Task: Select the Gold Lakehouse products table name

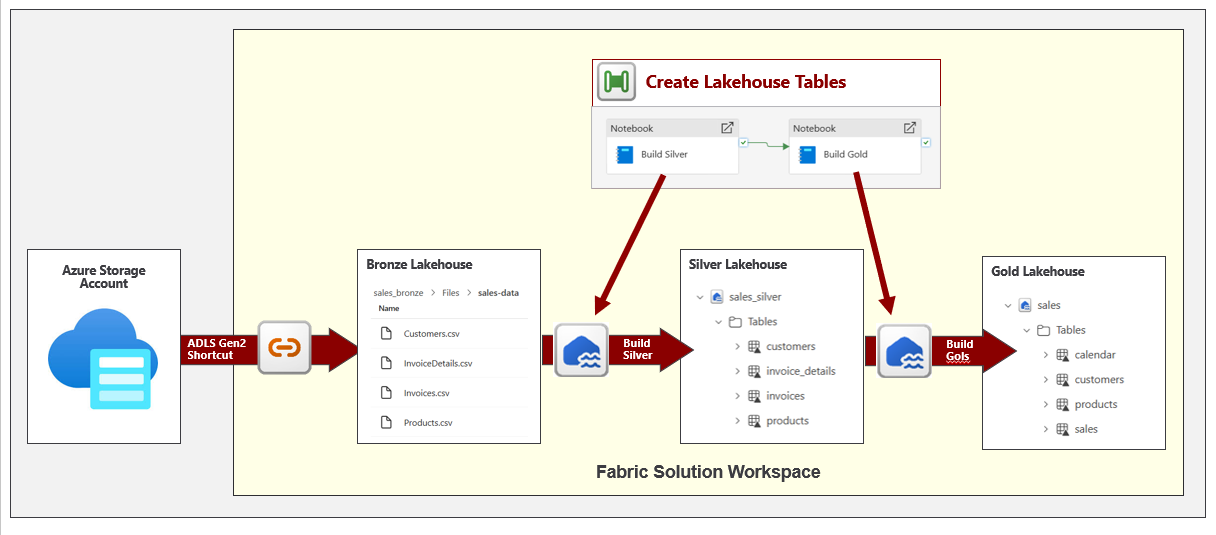Action: (1096, 405)
